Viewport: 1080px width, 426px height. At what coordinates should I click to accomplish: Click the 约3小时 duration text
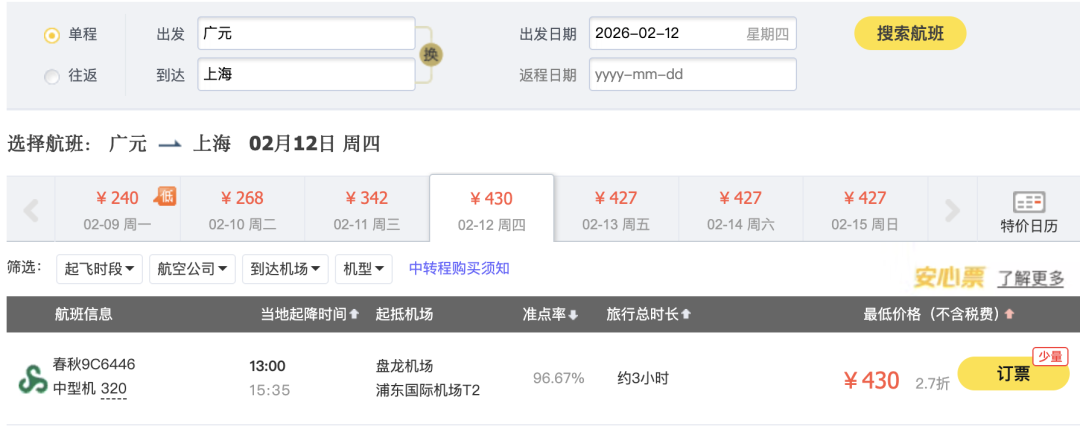pyautogui.click(x=643, y=378)
